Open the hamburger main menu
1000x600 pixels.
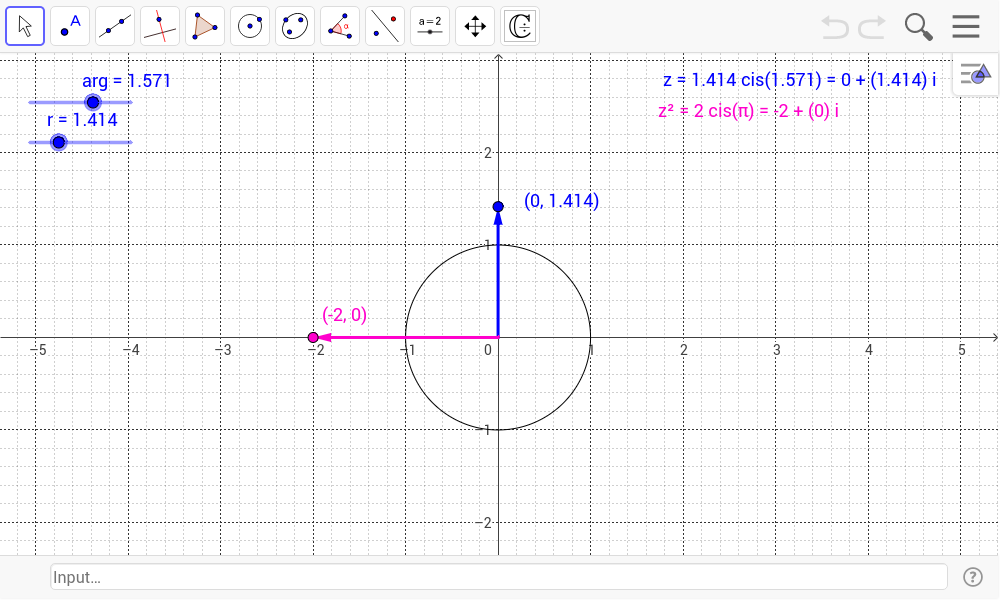point(964,27)
